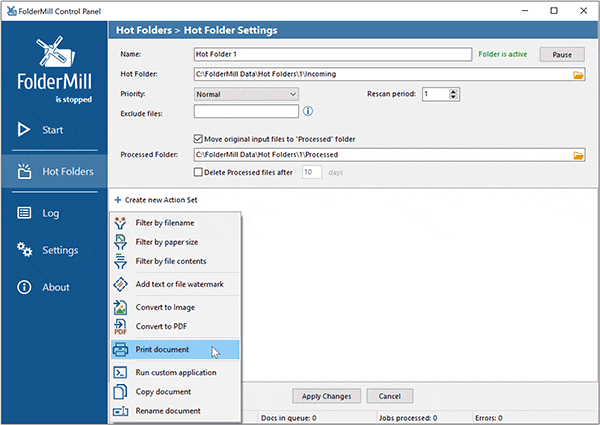
Task: Click the Filter by paper size icon
Action: coord(120,242)
